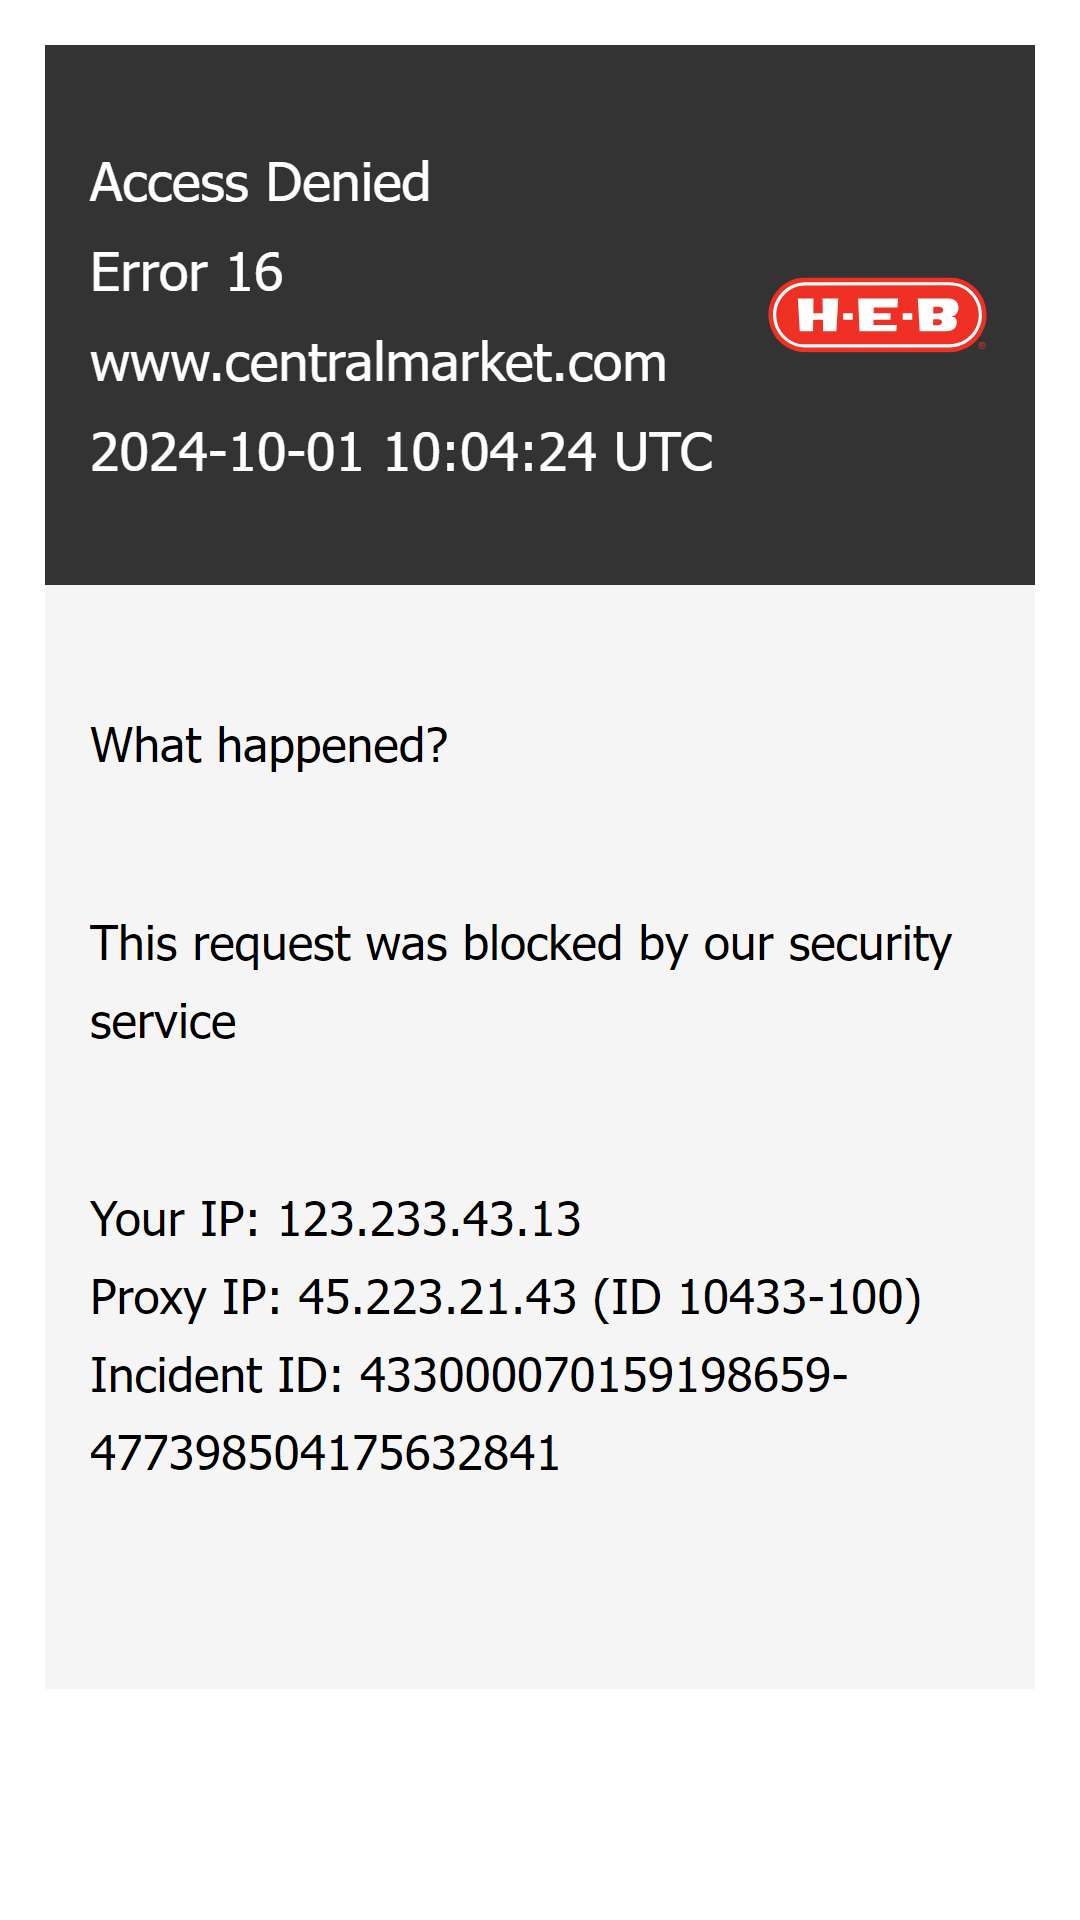Screen dimensions: 1080x1920
Task: Click the Incident ID label line
Action: [x=469, y=1376]
